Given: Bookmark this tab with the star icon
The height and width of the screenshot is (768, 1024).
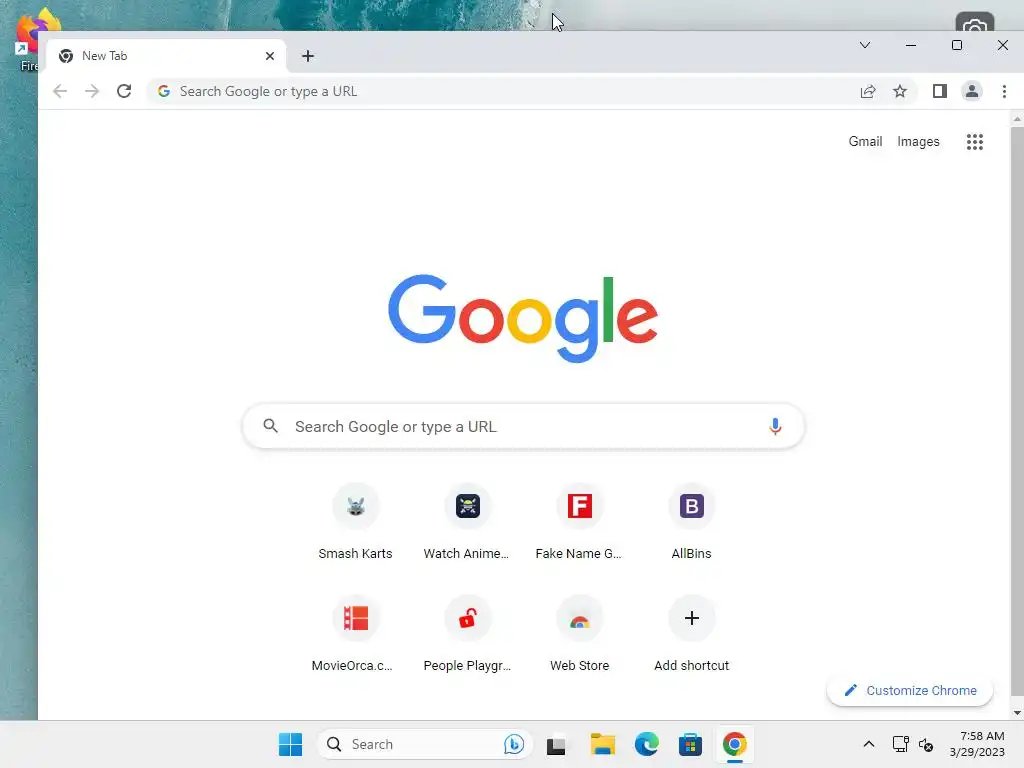Looking at the screenshot, I should 900,91.
